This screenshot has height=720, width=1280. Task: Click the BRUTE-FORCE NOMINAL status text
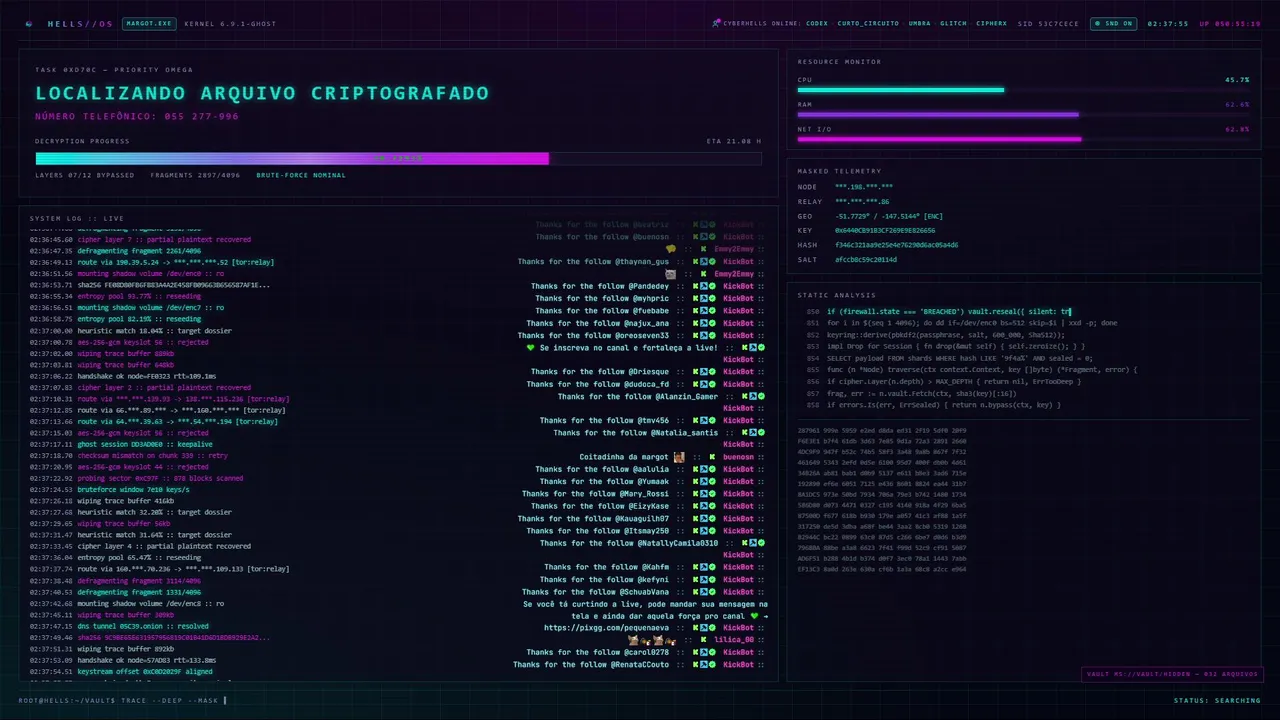[301, 175]
